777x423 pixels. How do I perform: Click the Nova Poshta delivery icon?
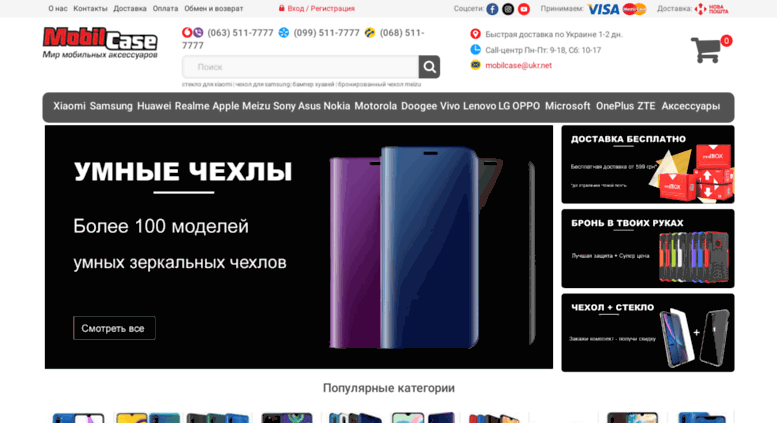pyautogui.click(x=712, y=9)
